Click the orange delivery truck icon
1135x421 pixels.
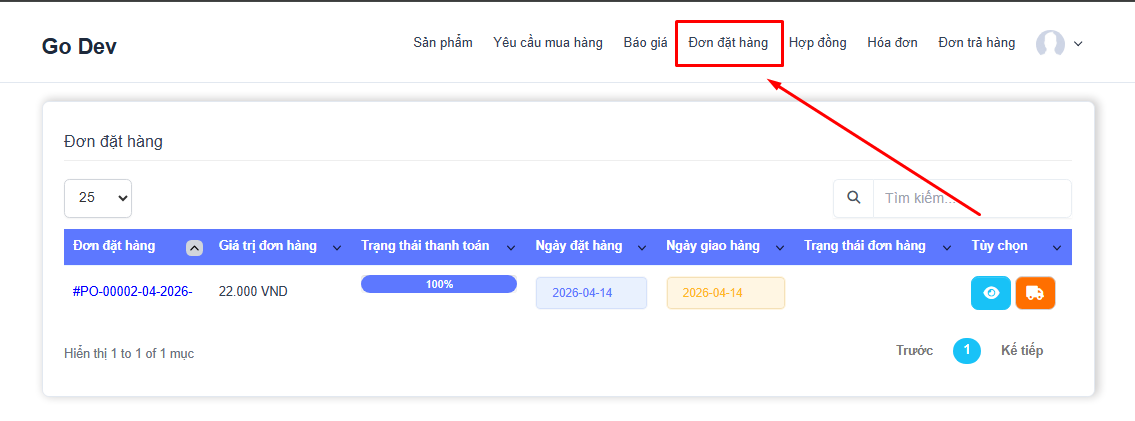click(1035, 293)
